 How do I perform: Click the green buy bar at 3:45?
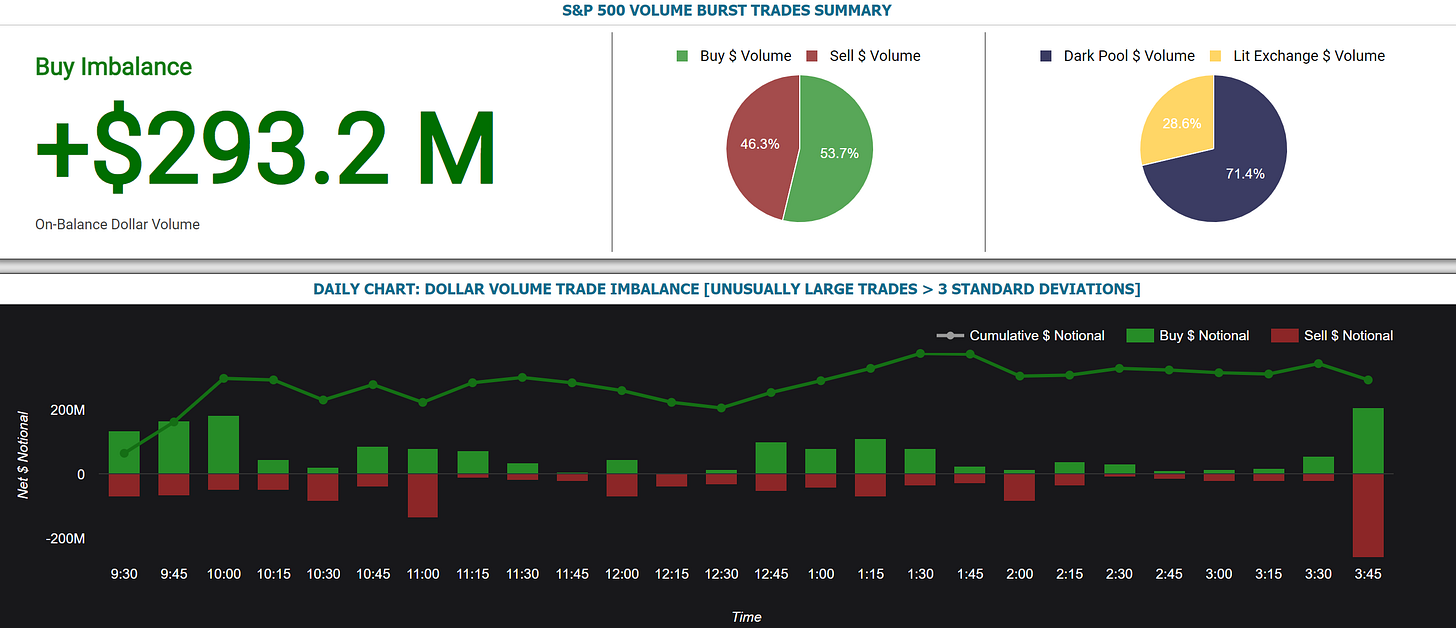[x=1367, y=441]
